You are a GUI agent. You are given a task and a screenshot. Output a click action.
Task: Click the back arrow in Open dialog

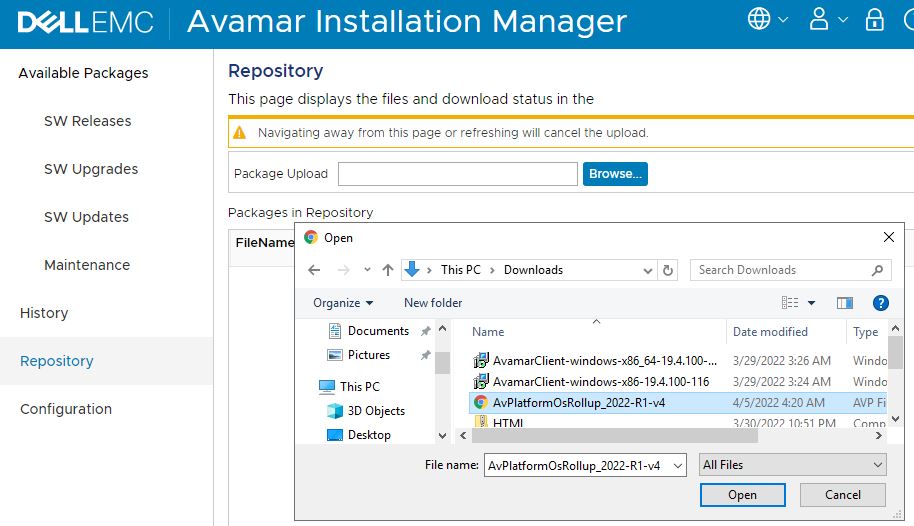(314, 270)
